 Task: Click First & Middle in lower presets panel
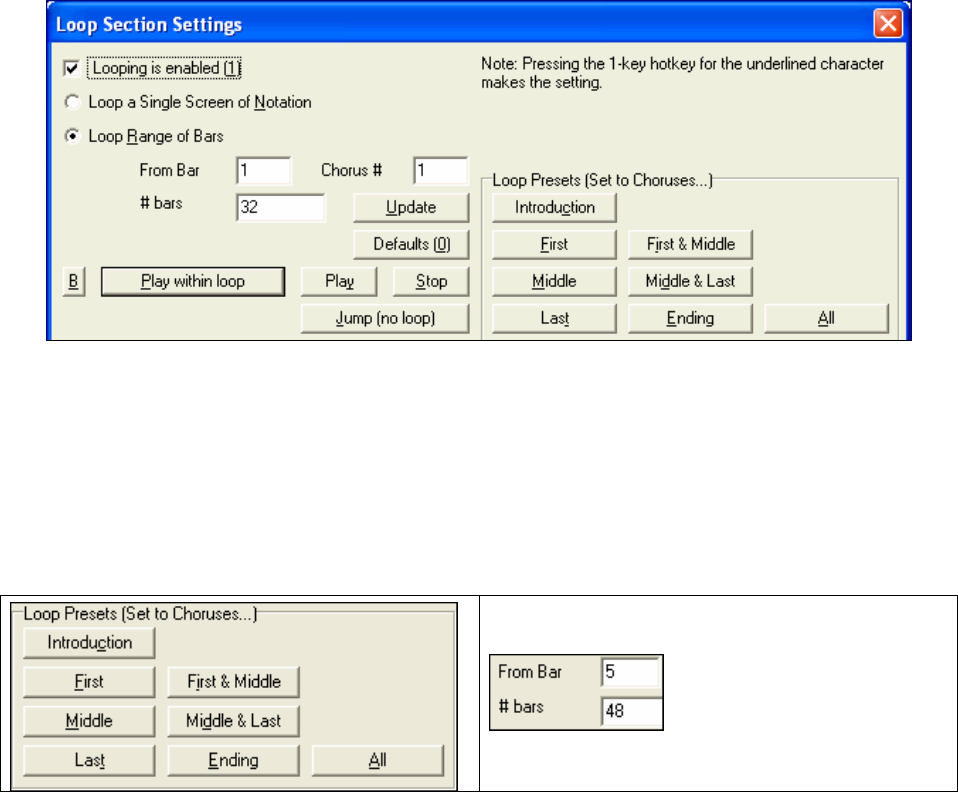233,682
